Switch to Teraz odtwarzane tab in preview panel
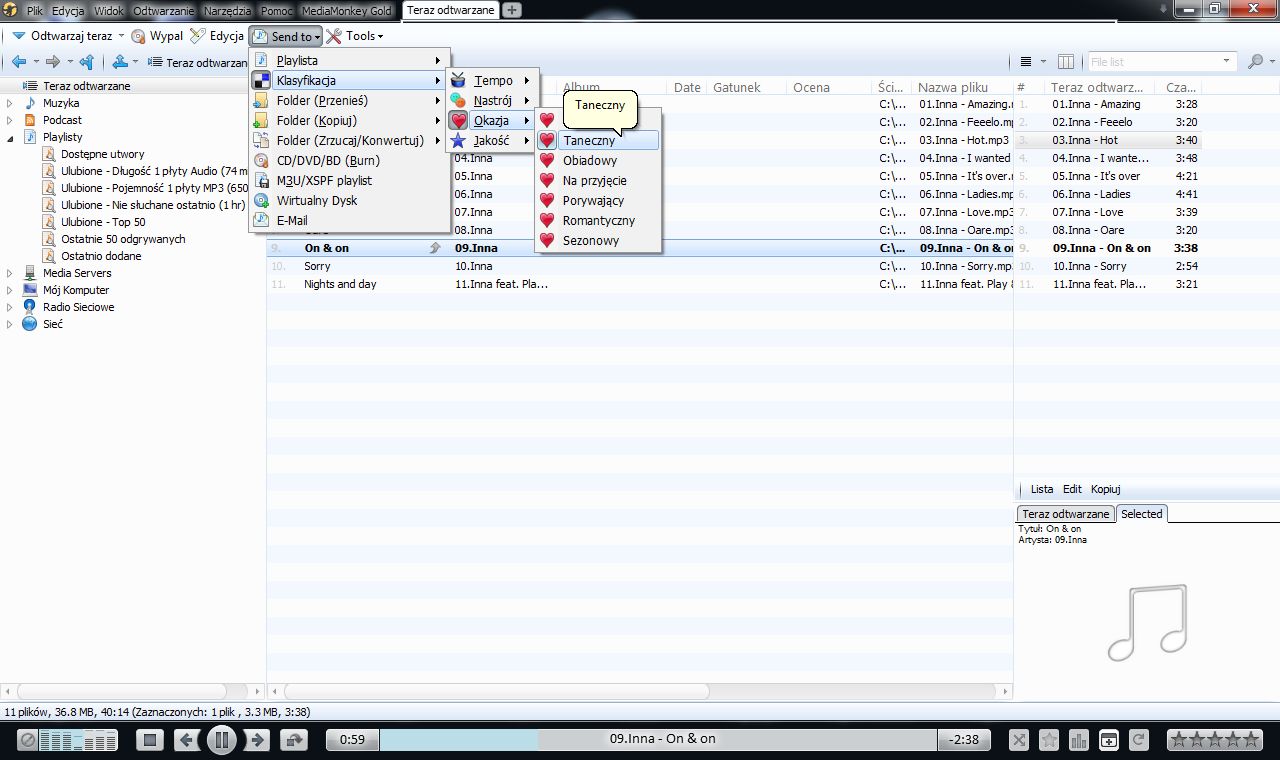The image size is (1280, 760). [1065, 514]
